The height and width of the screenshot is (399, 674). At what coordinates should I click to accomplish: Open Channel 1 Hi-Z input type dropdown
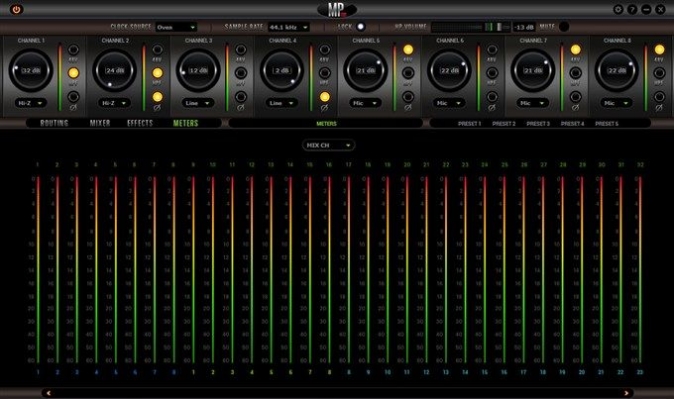click(x=31, y=103)
